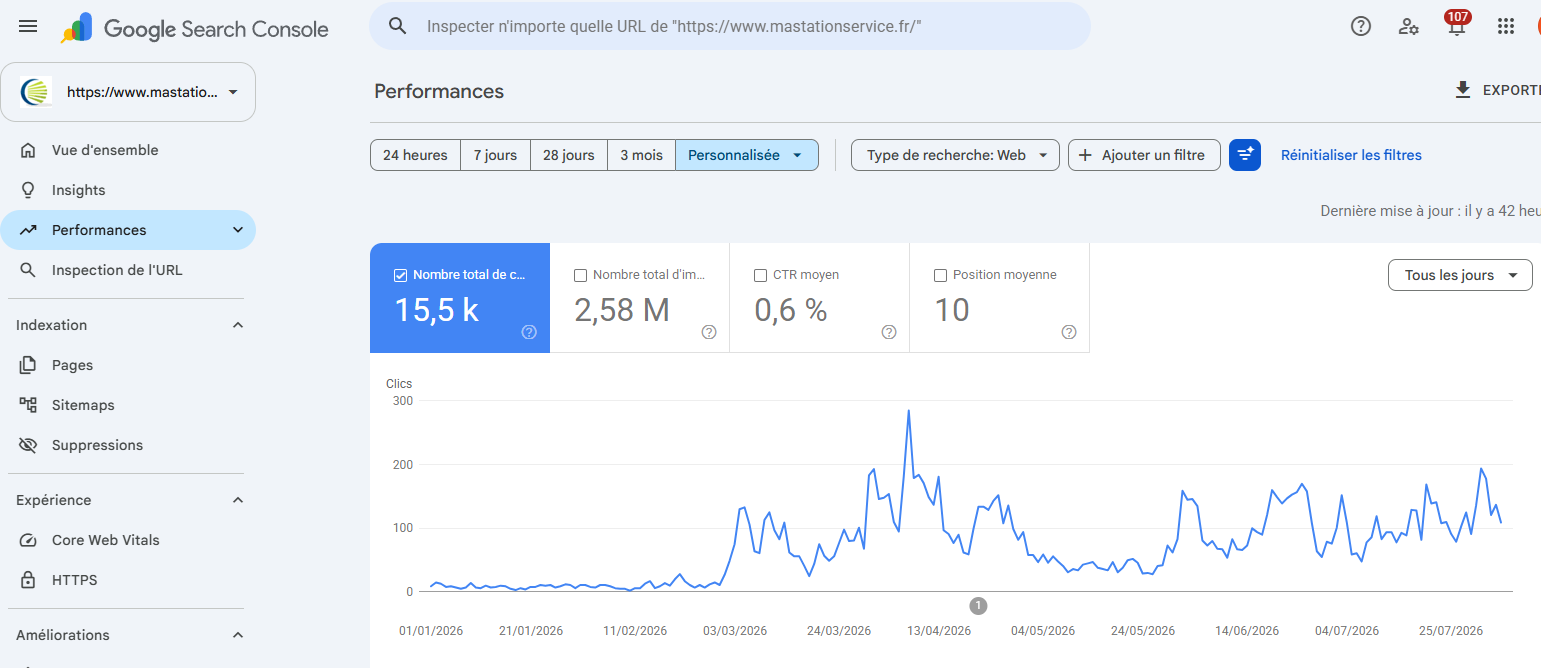Select the 28 jours range tab

tap(569, 155)
